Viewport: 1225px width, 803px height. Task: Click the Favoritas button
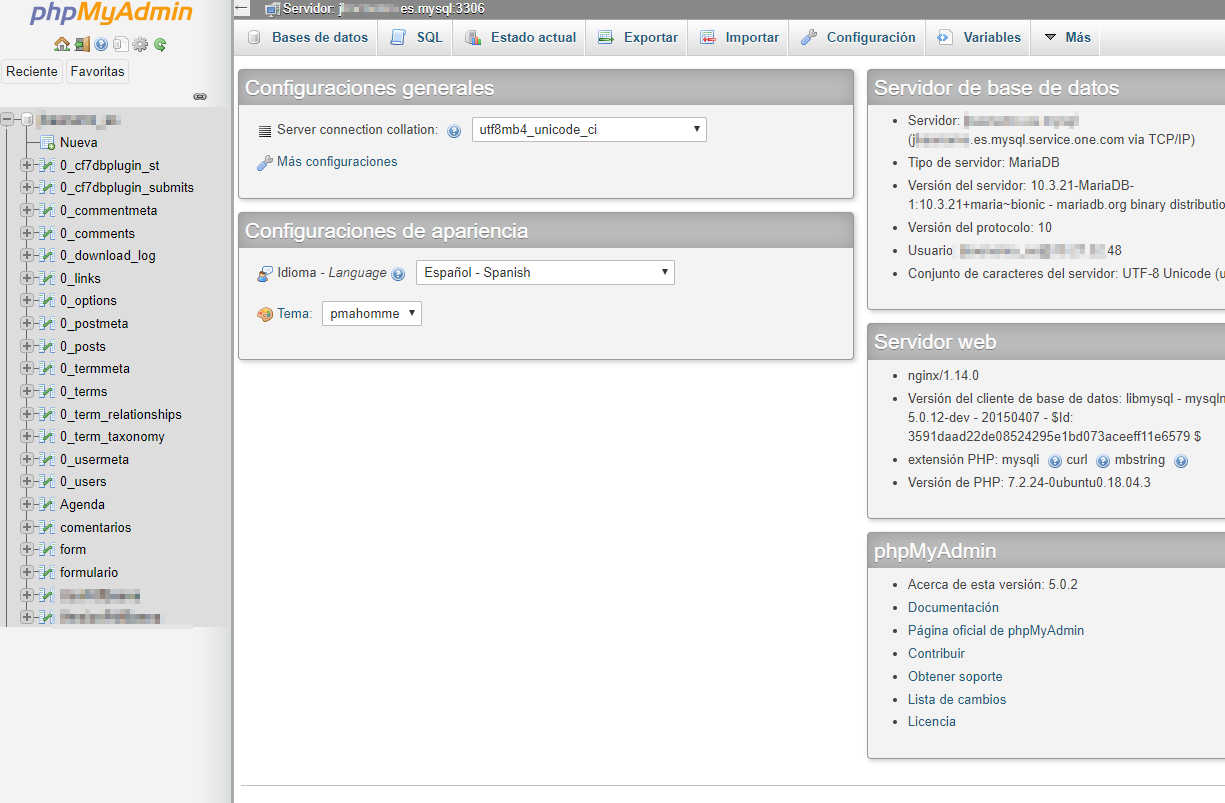pos(98,72)
